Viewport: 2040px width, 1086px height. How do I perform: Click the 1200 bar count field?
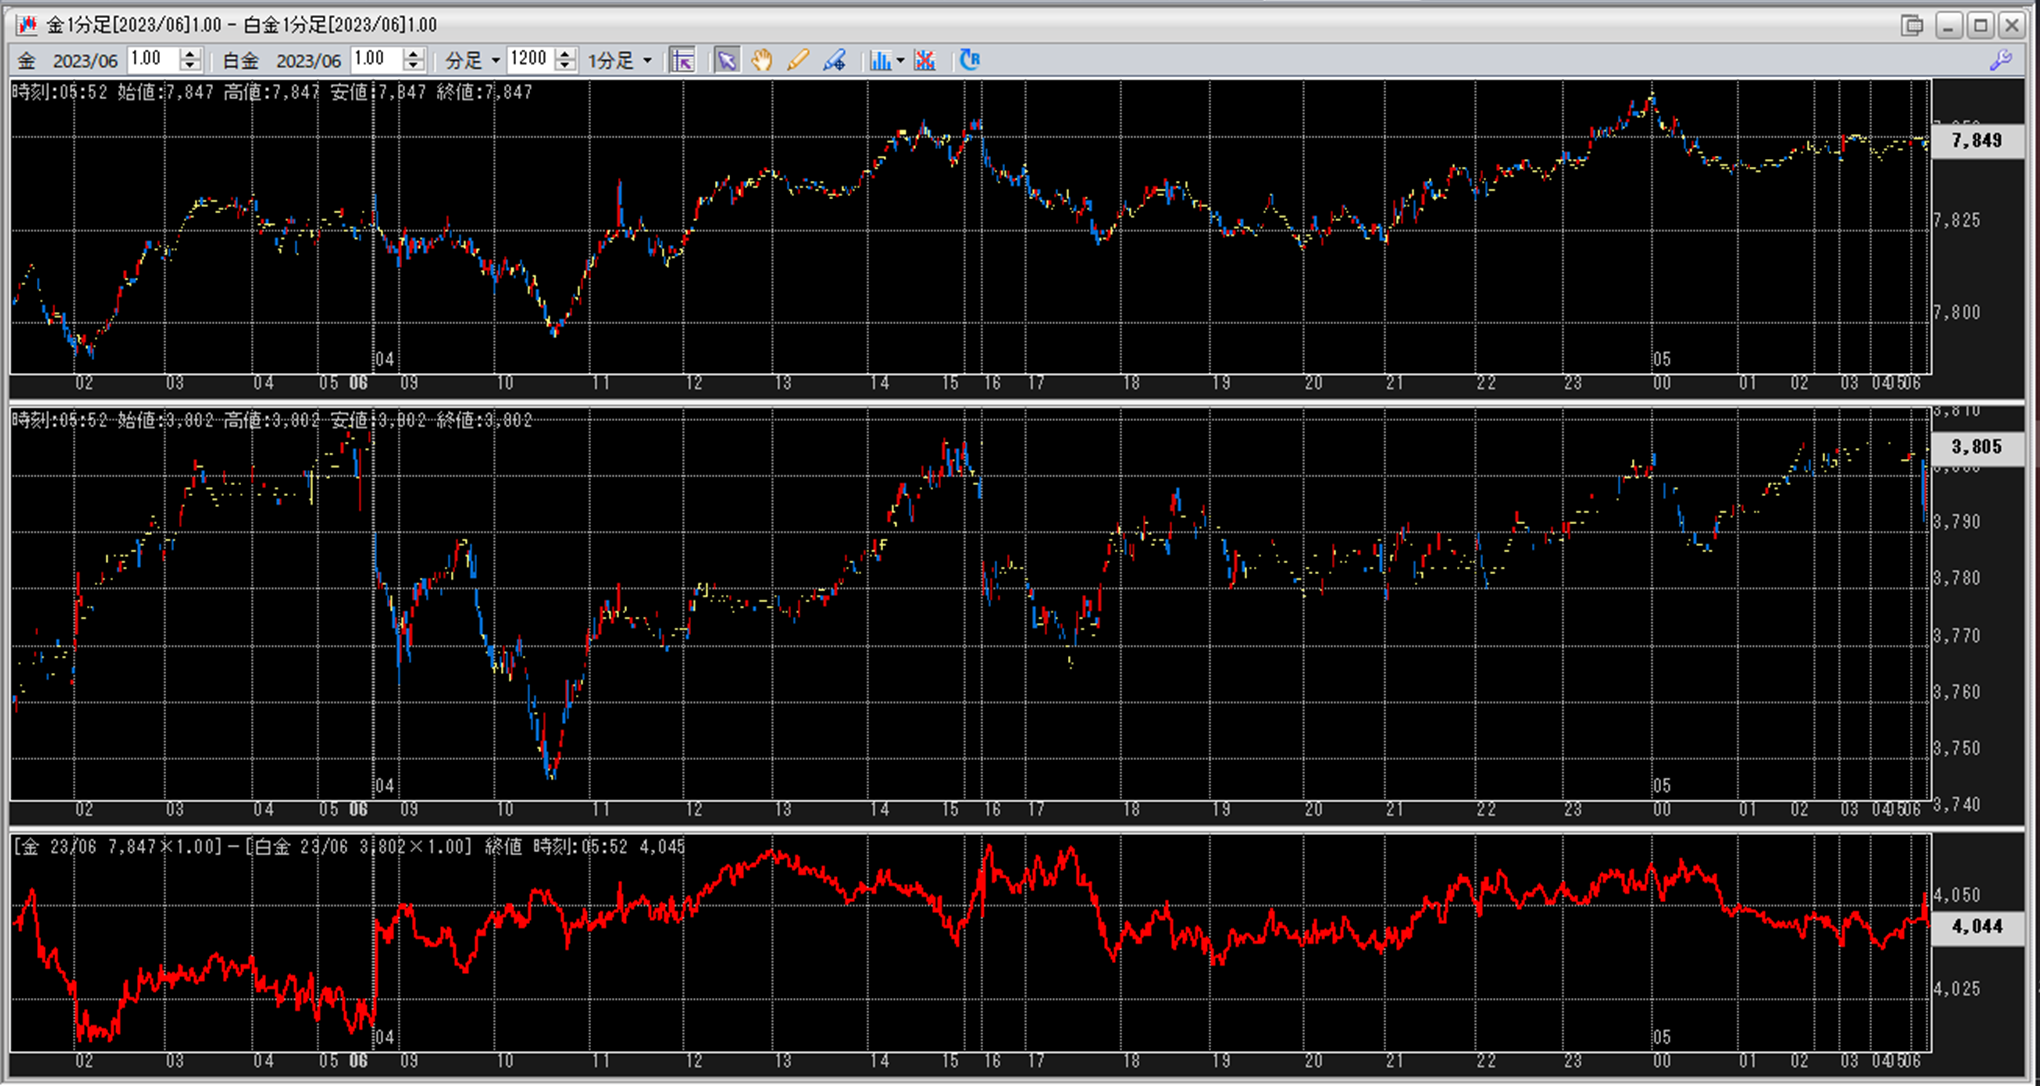pos(529,60)
